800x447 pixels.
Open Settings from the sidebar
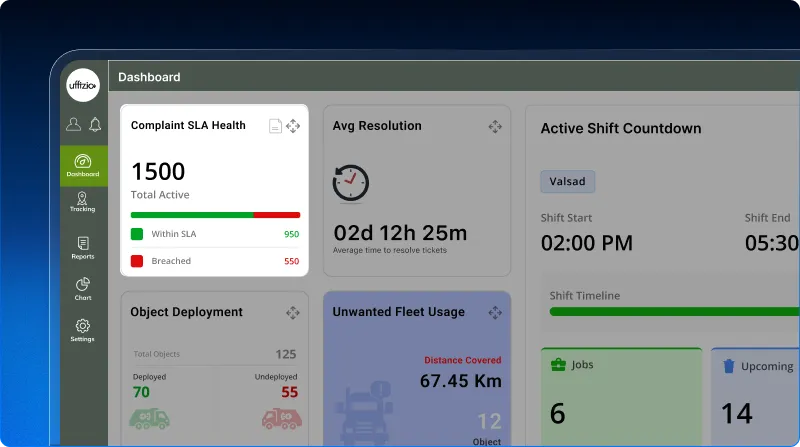tap(83, 330)
